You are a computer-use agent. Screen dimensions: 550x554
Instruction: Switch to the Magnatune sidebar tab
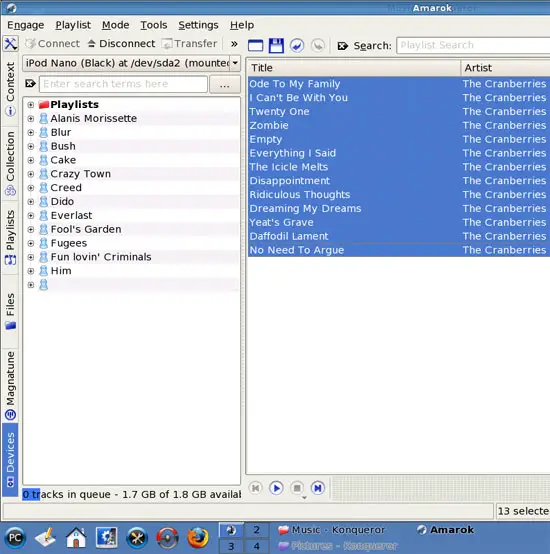click(10, 385)
